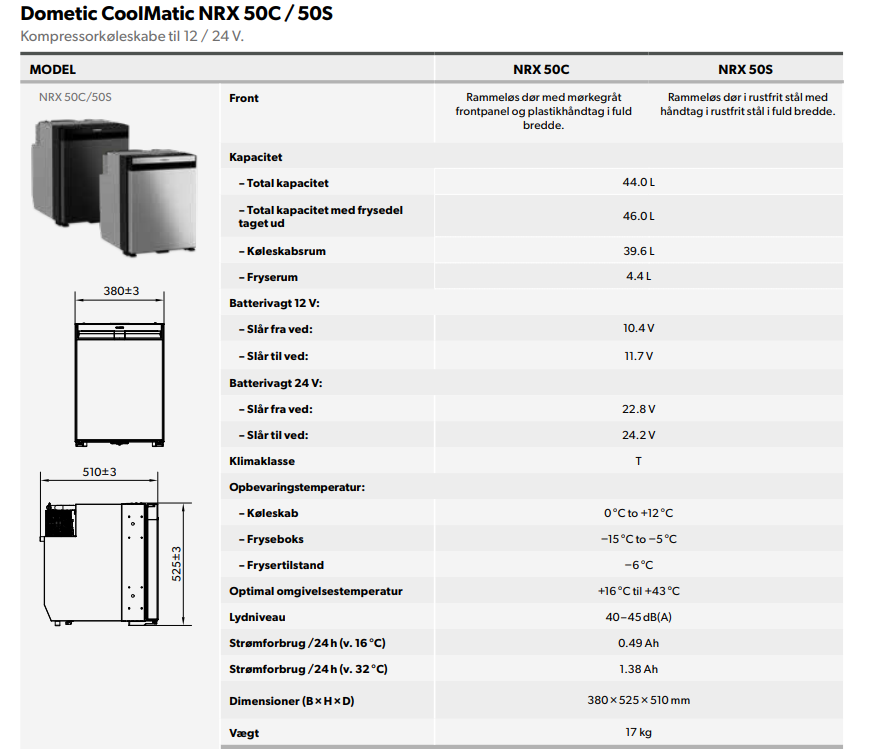Select the Fryserum value 4.4 L
The height and width of the screenshot is (749, 894).
(x=638, y=277)
